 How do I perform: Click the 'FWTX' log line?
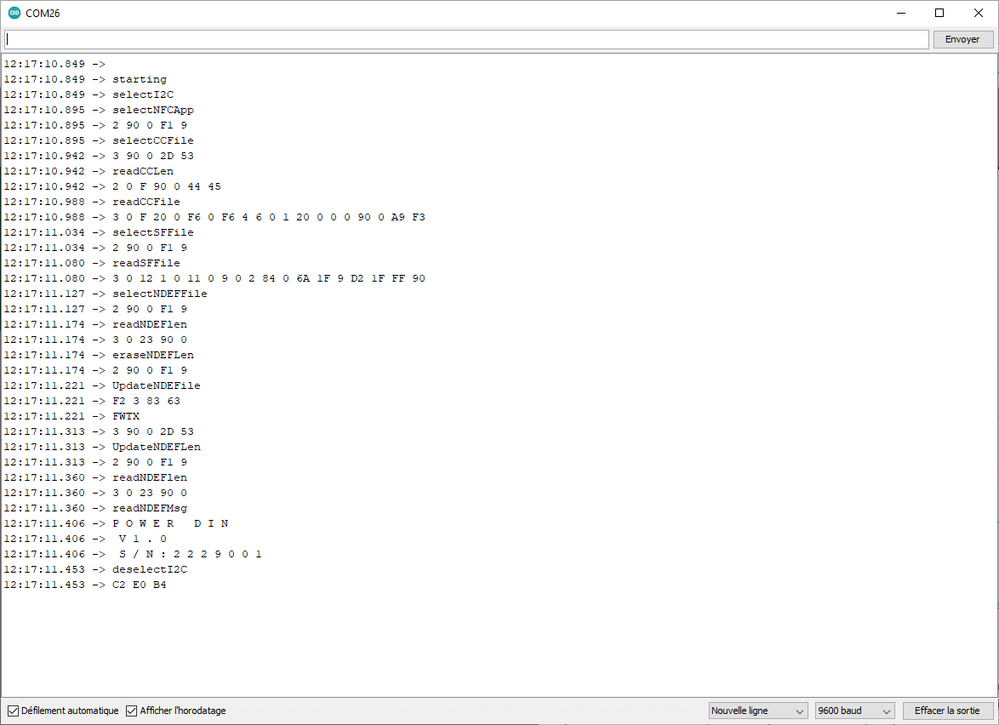click(x=71, y=416)
